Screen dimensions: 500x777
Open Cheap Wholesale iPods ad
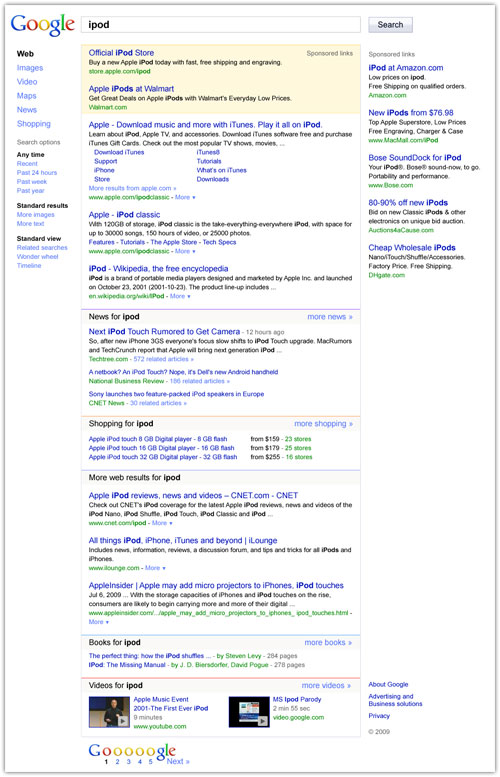[412, 248]
